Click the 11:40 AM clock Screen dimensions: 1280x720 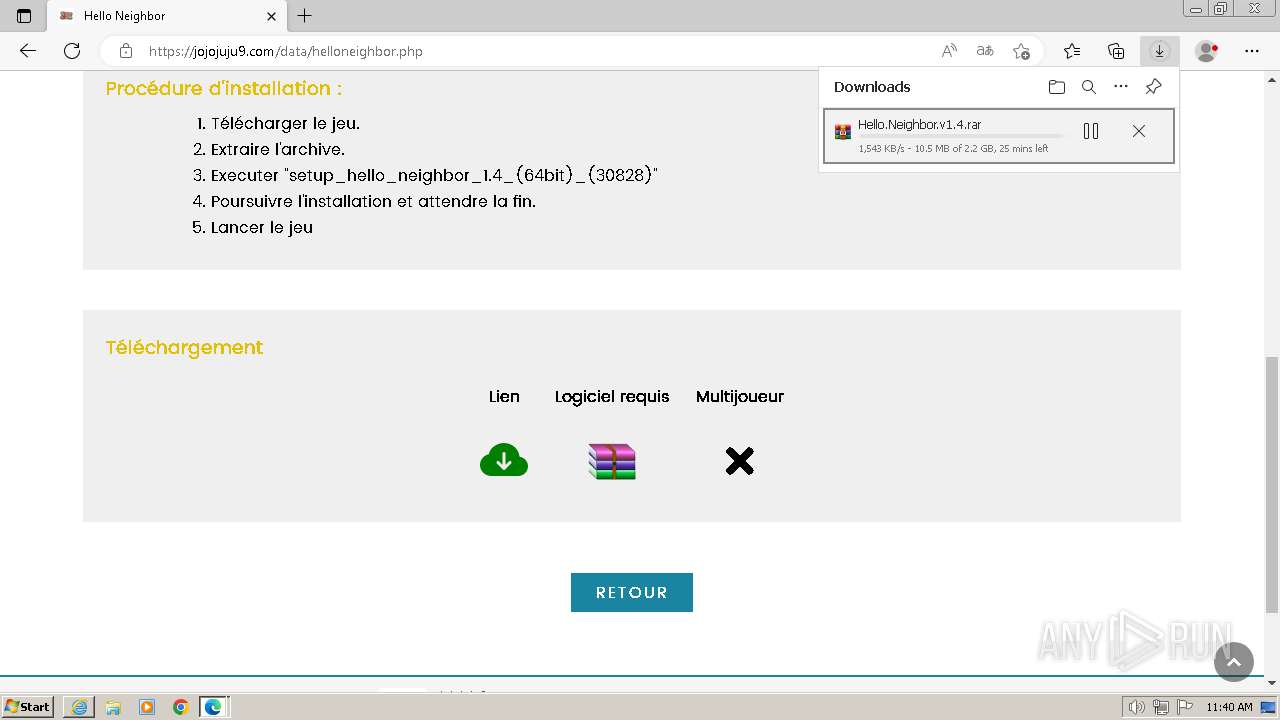pyautogui.click(x=1229, y=707)
